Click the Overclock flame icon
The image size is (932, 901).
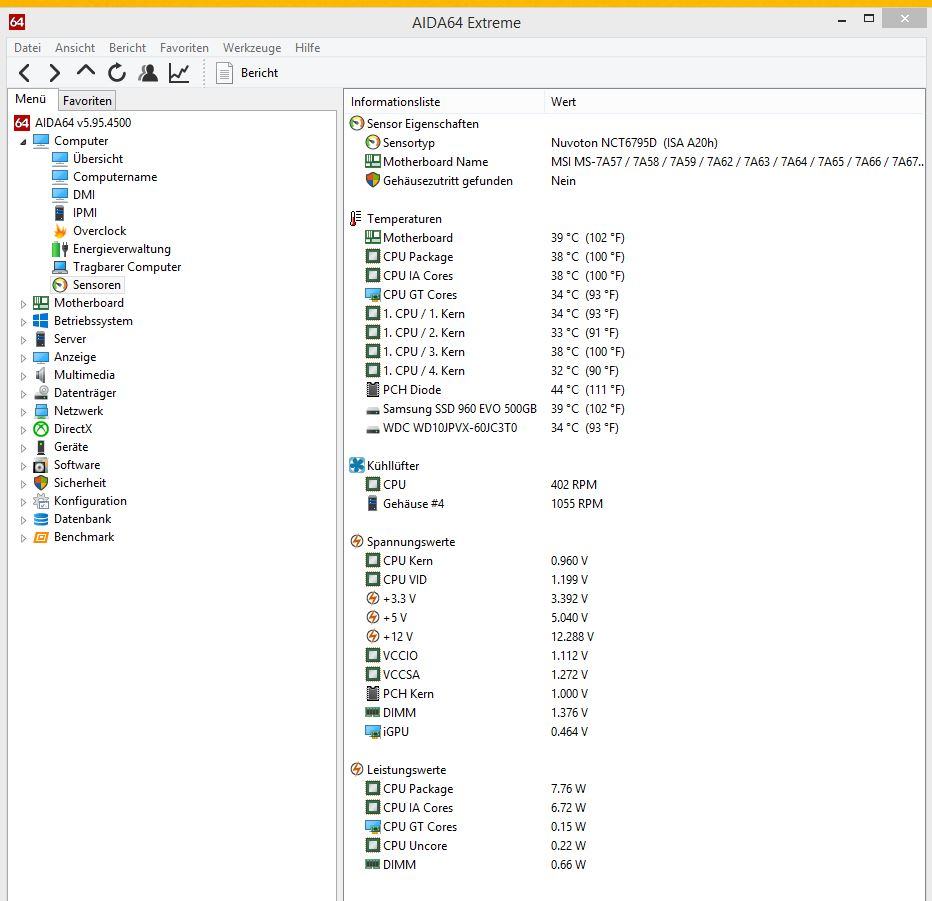tap(60, 231)
